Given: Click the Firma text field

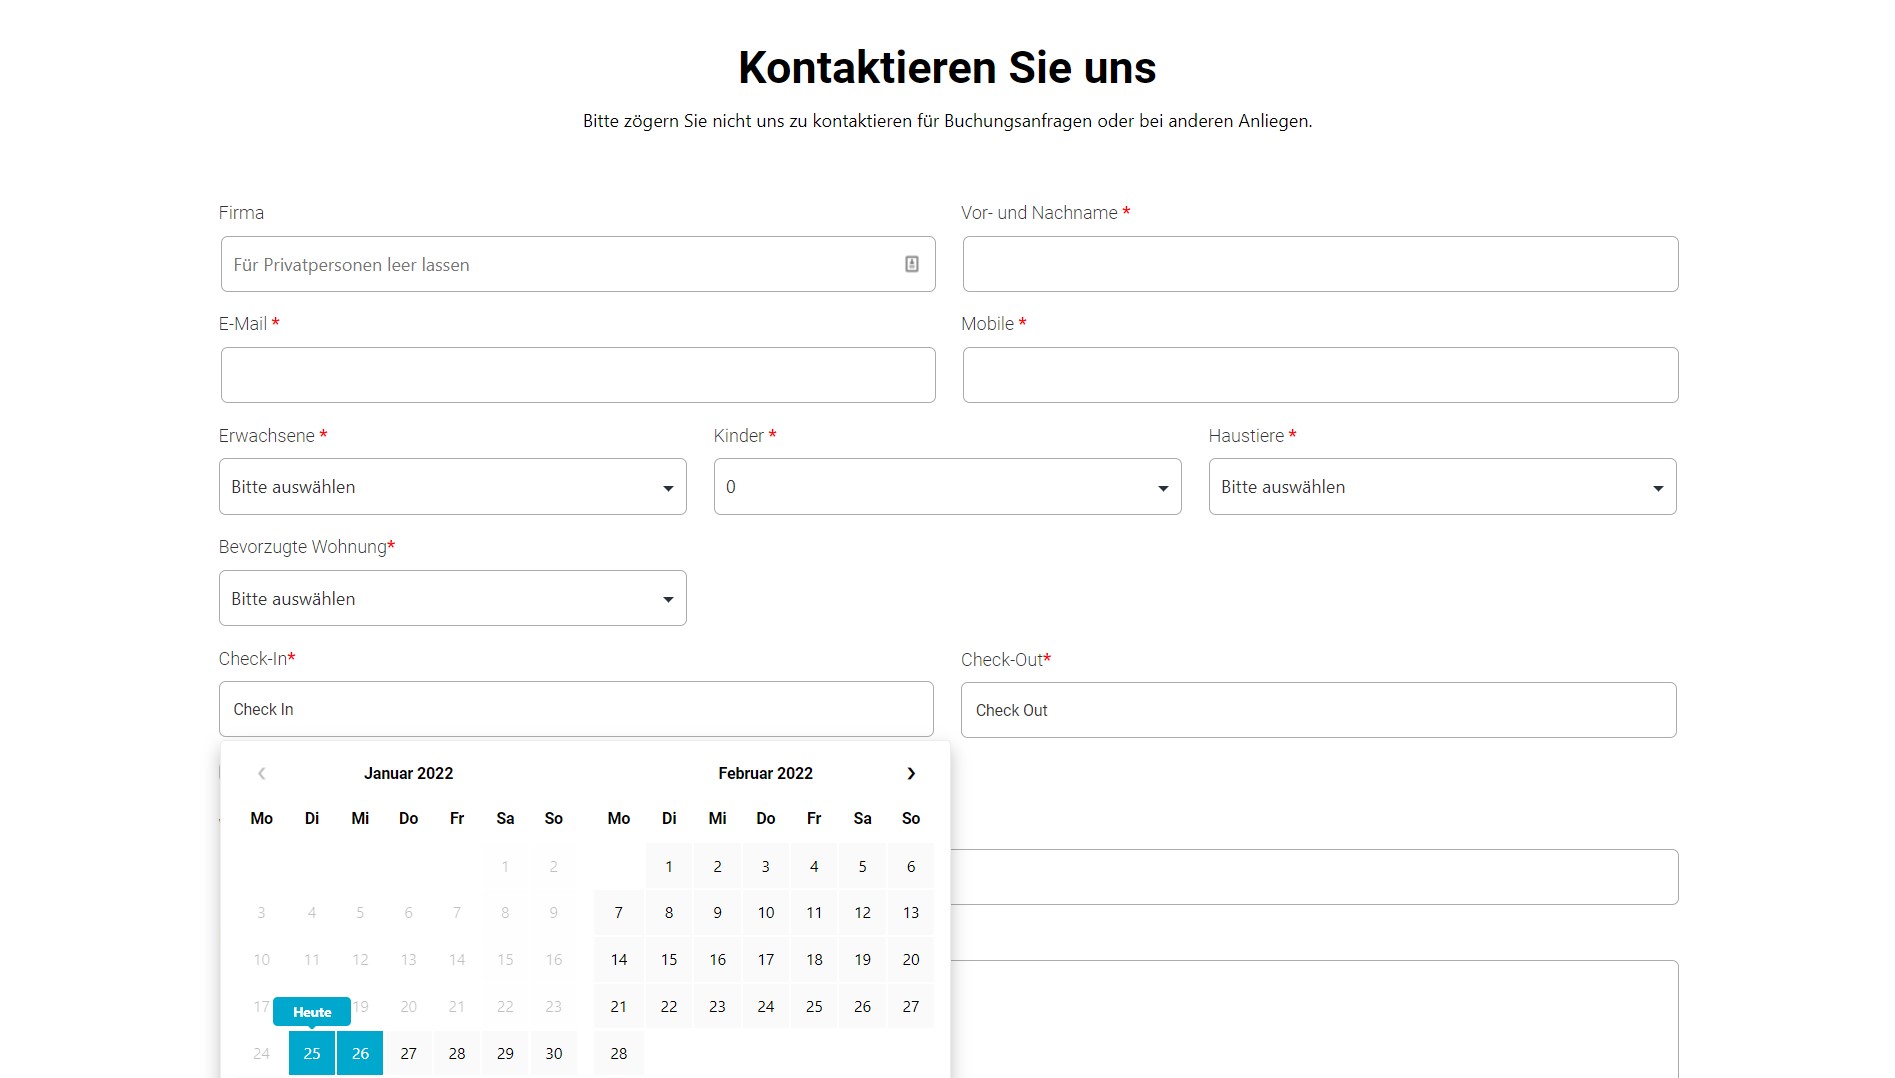Looking at the screenshot, I should click(x=560, y=264).
